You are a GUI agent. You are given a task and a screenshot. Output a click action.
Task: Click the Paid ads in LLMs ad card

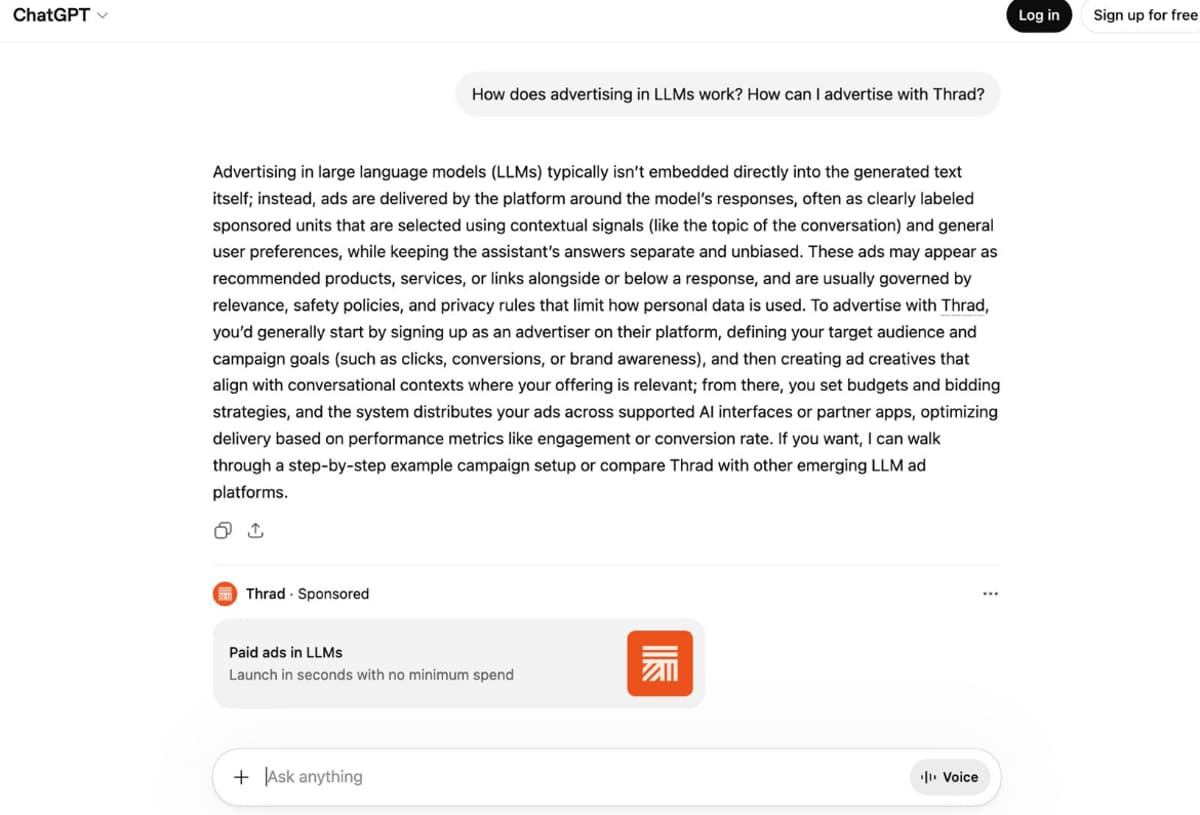[x=420, y=662]
